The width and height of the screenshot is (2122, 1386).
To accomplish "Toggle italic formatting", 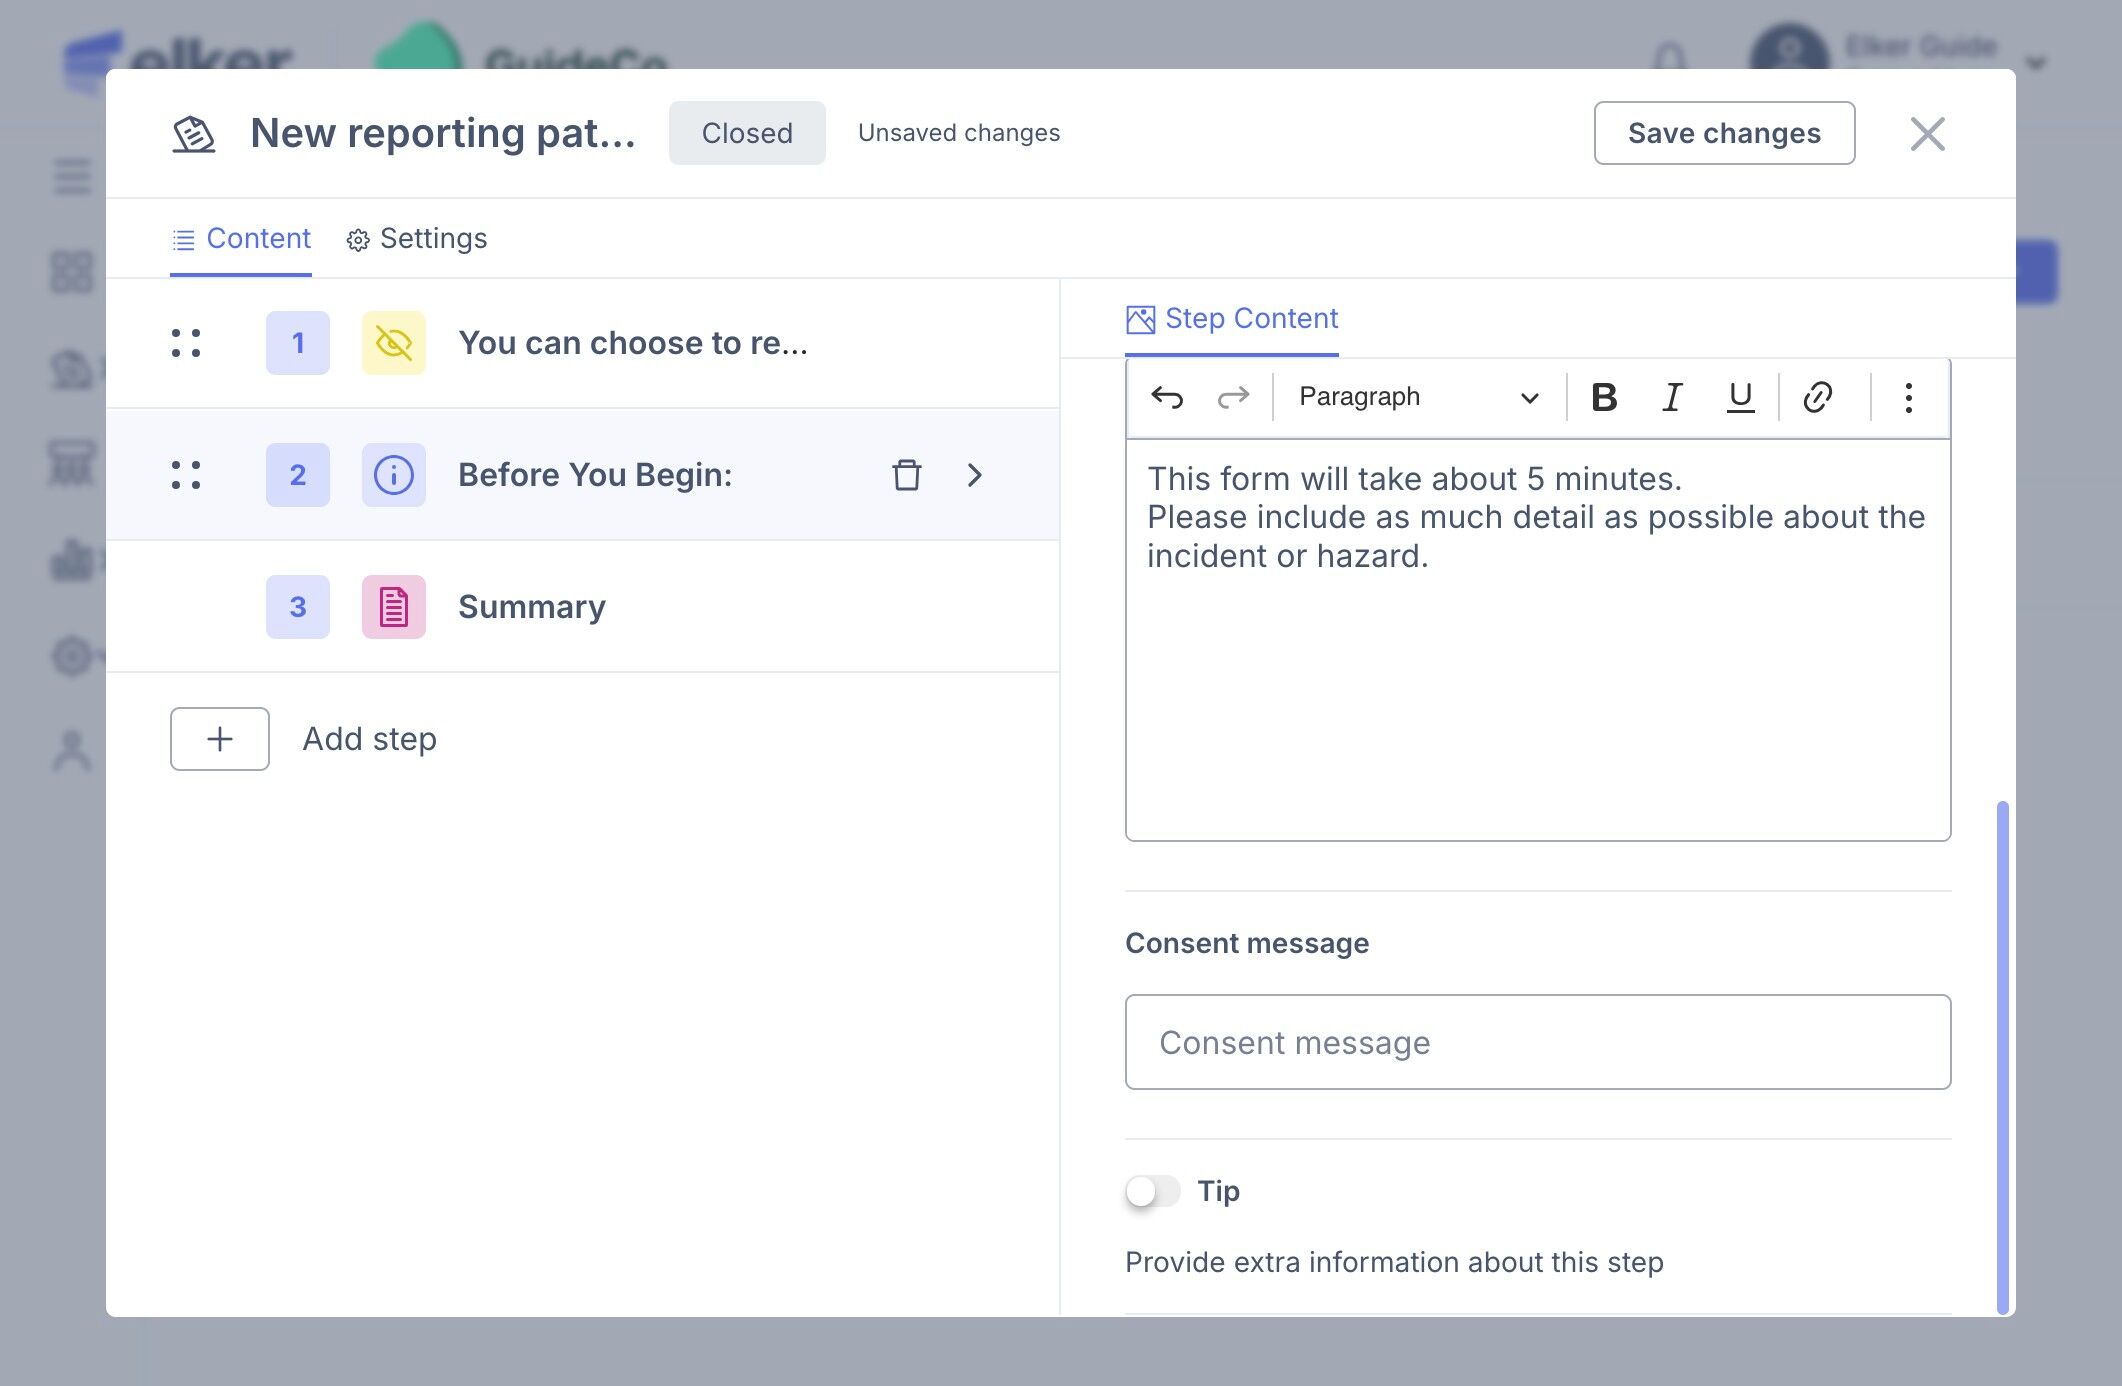I will (1672, 397).
